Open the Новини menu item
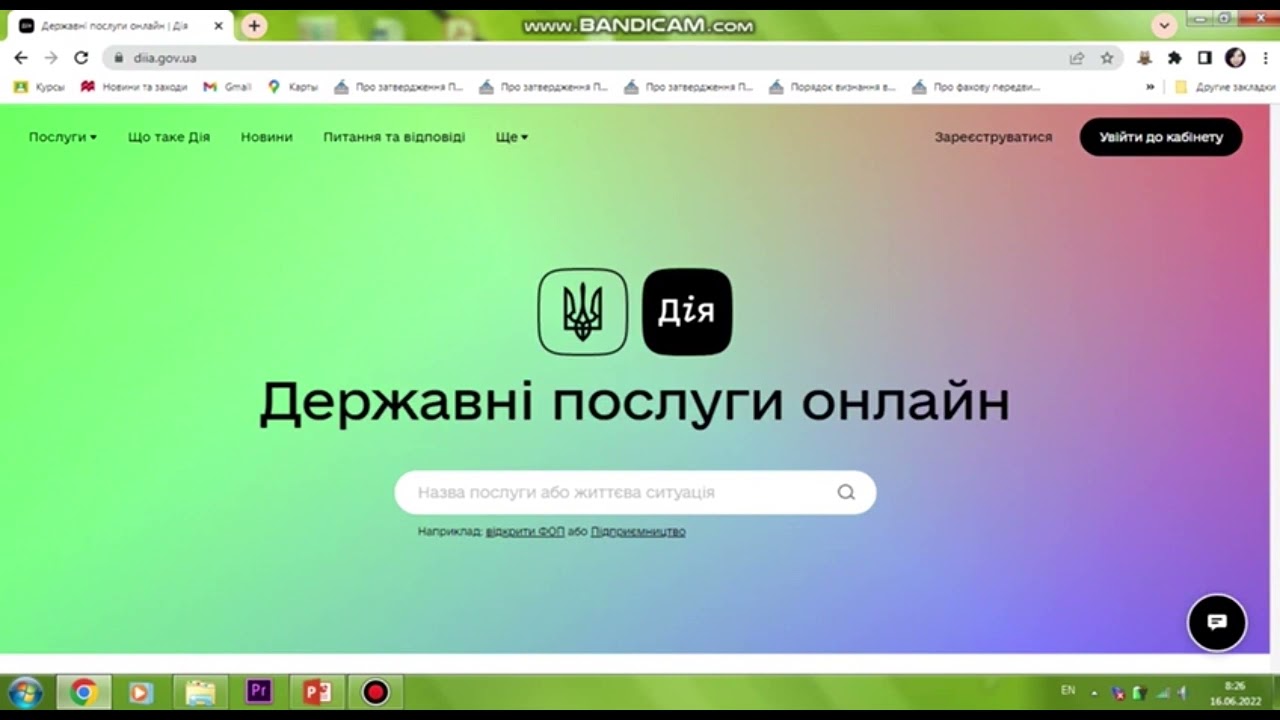This screenshot has height=720, width=1280. tap(267, 137)
